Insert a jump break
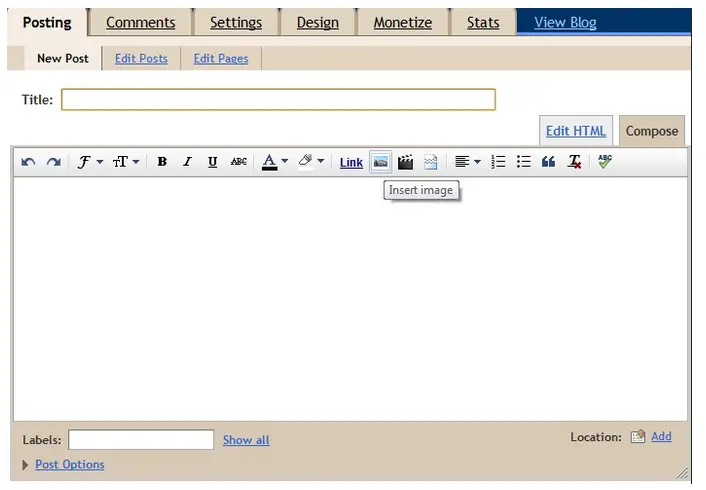The image size is (706, 490). tap(431, 162)
